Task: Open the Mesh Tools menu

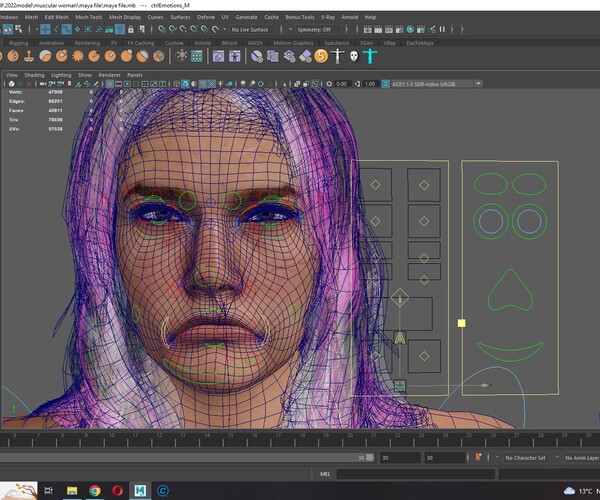Action: (x=89, y=17)
